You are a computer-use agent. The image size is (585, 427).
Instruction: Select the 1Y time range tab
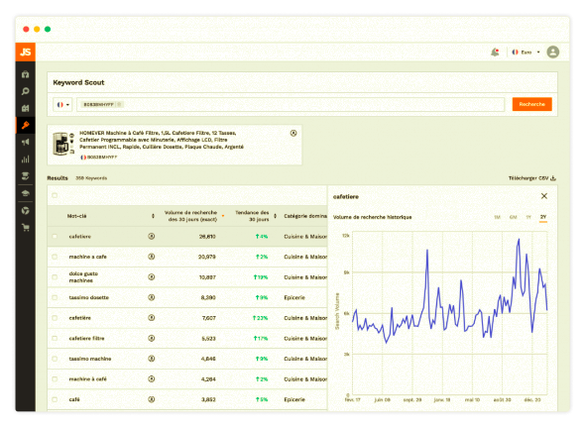(x=528, y=217)
